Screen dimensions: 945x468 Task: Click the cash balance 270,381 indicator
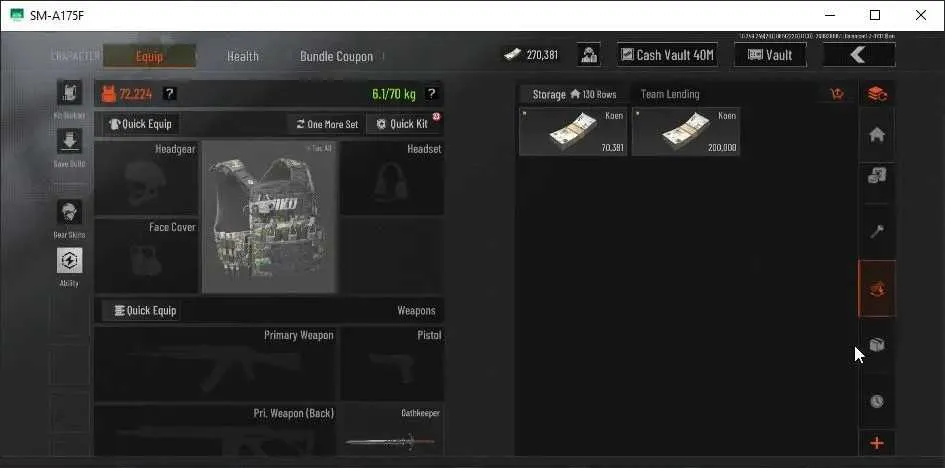532,55
